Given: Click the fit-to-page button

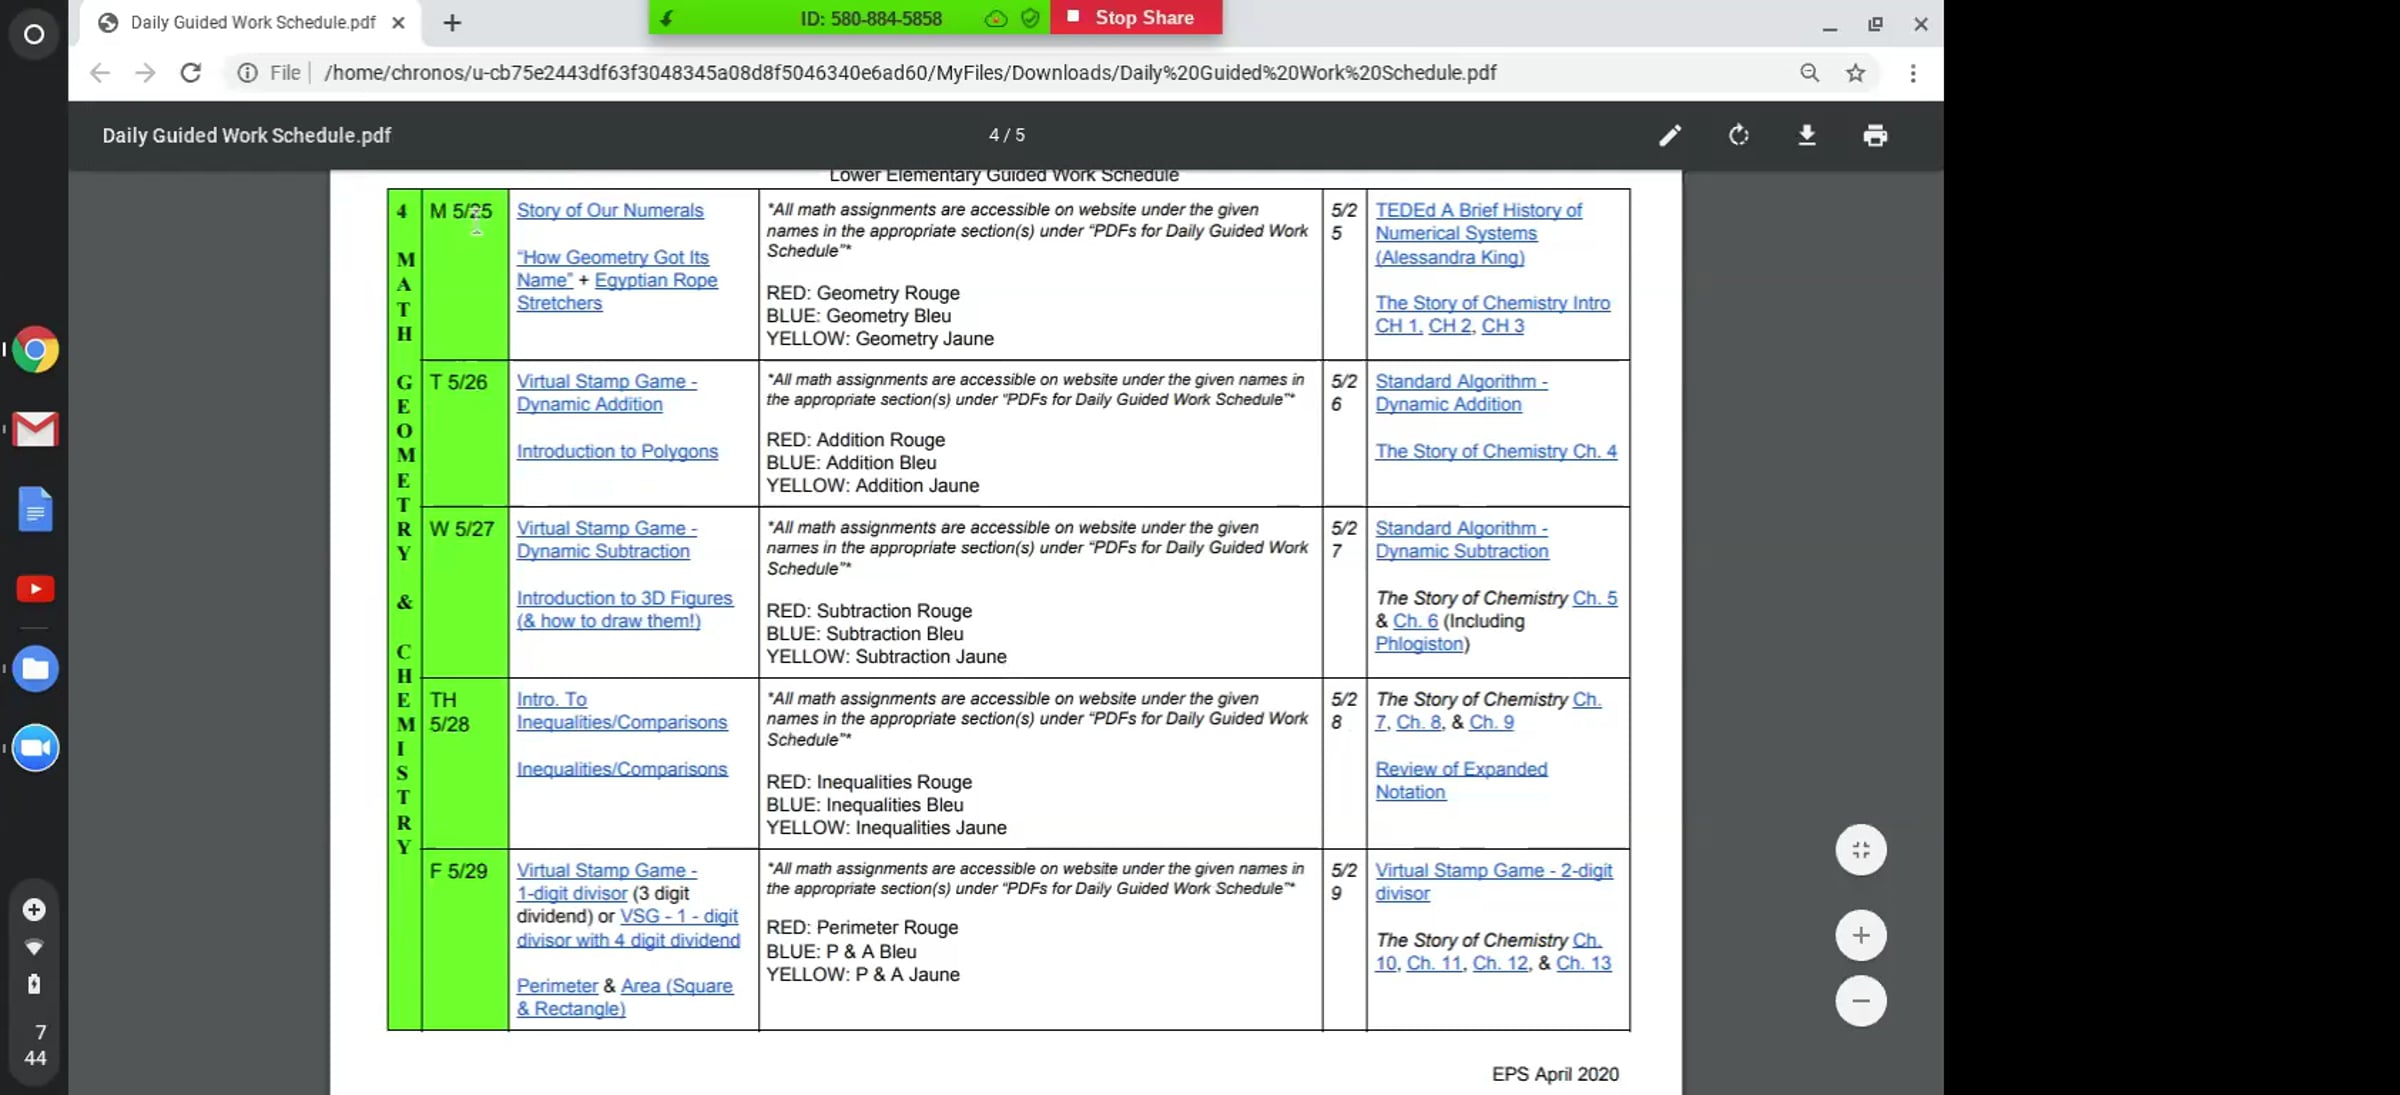Looking at the screenshot, I should [1860, 850].
